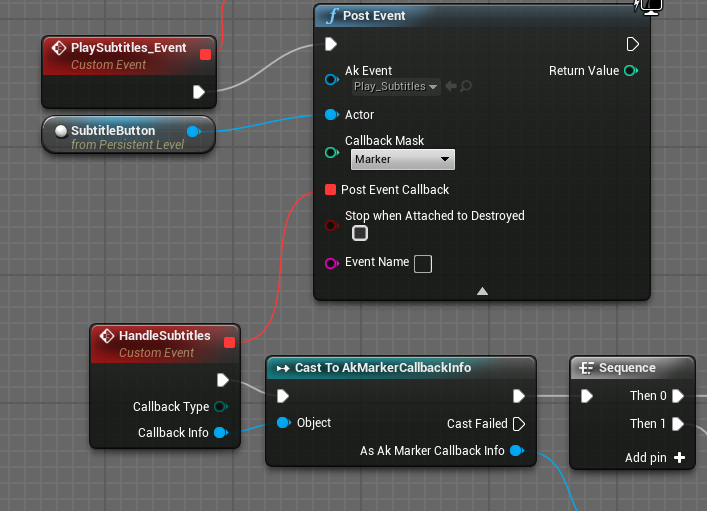Click the As Ak Marker Callback Info pin
Viewport: 707px width, 511px height.
(x=517, y=451)
